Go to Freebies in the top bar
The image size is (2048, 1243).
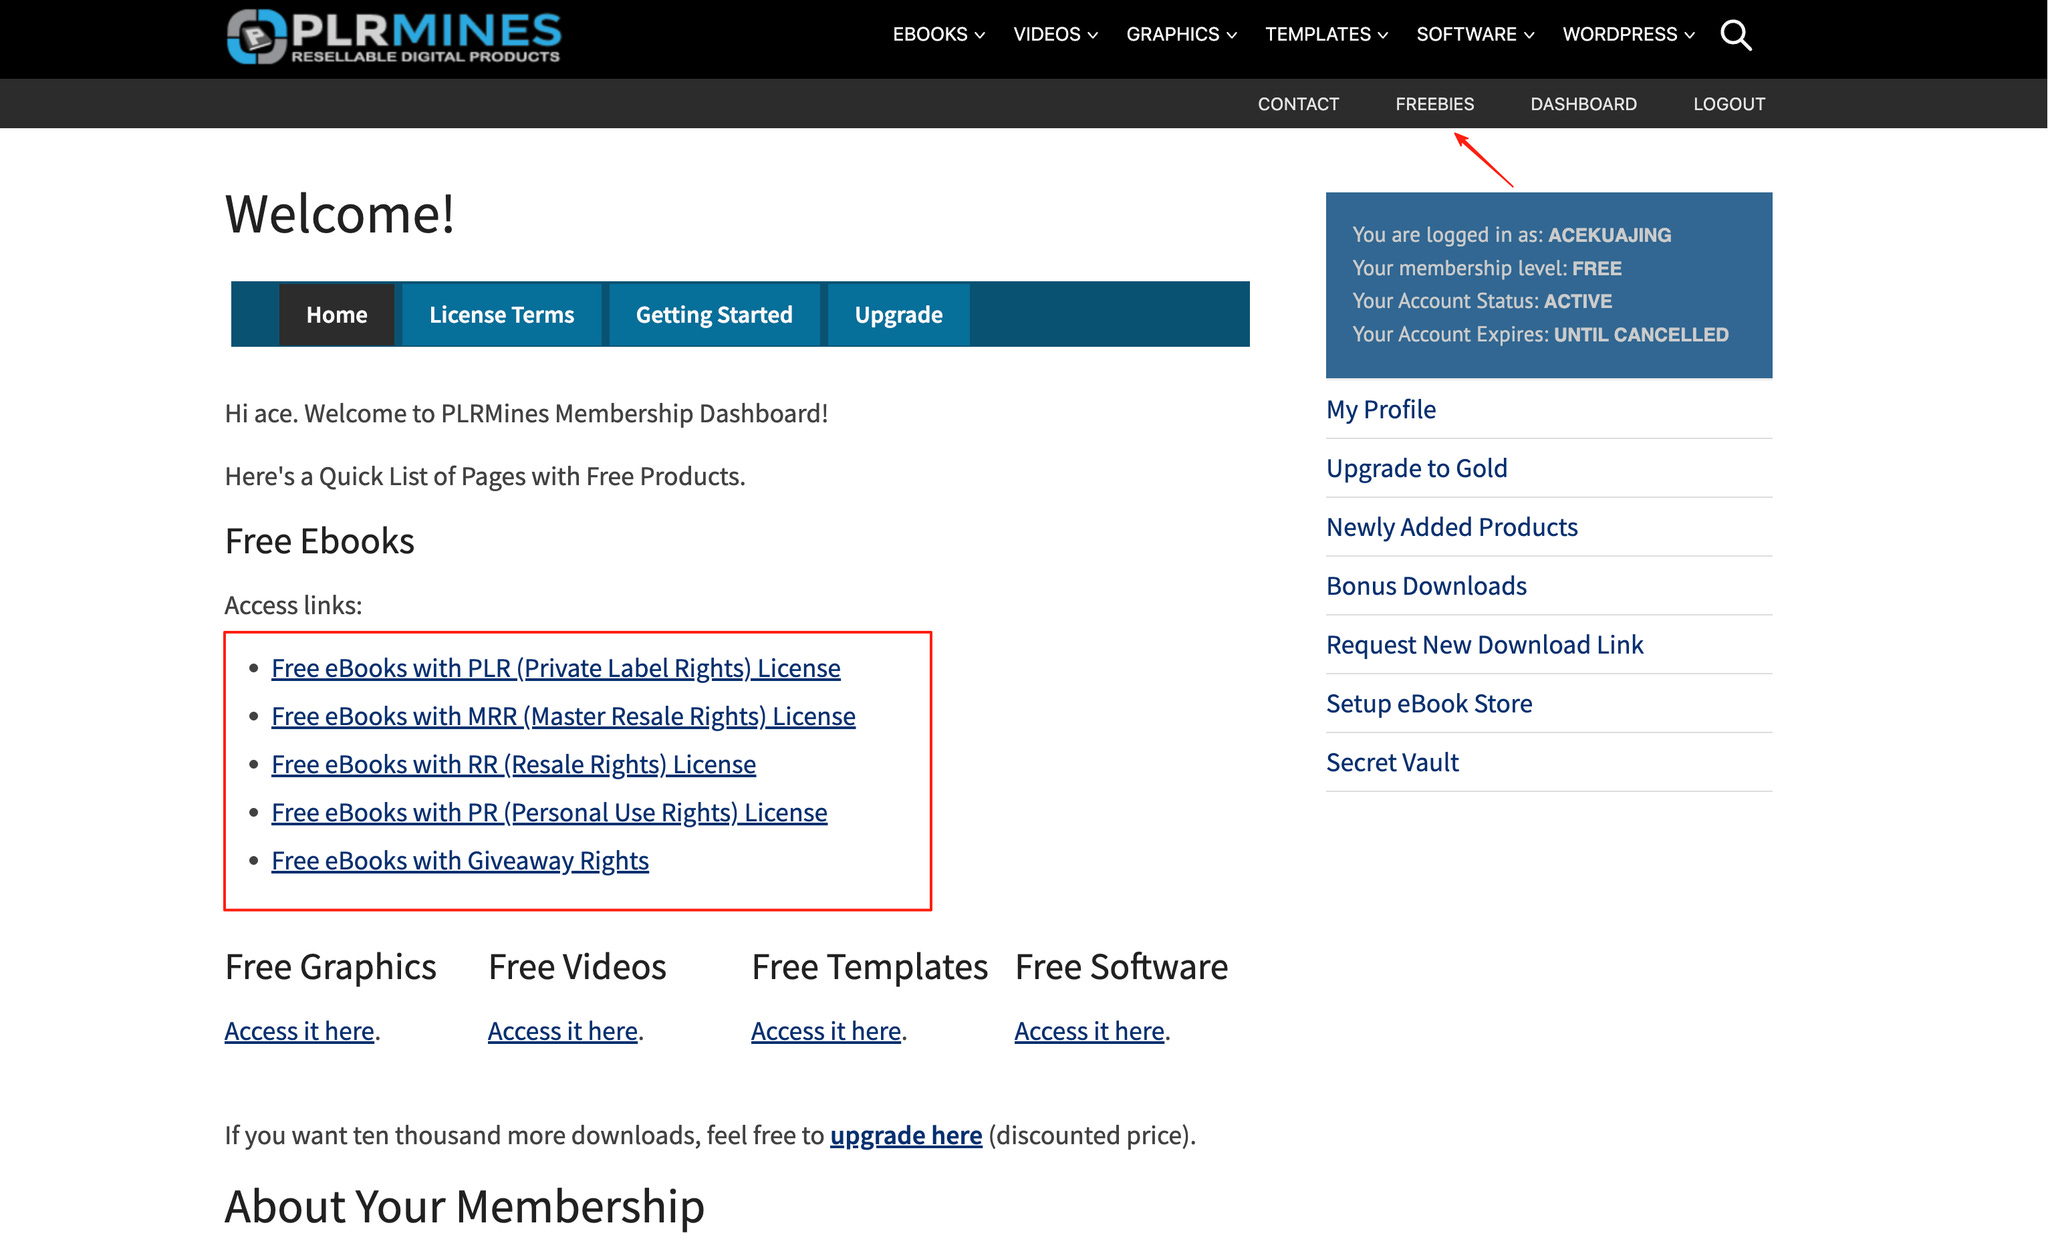click(x=1434, y=104)
